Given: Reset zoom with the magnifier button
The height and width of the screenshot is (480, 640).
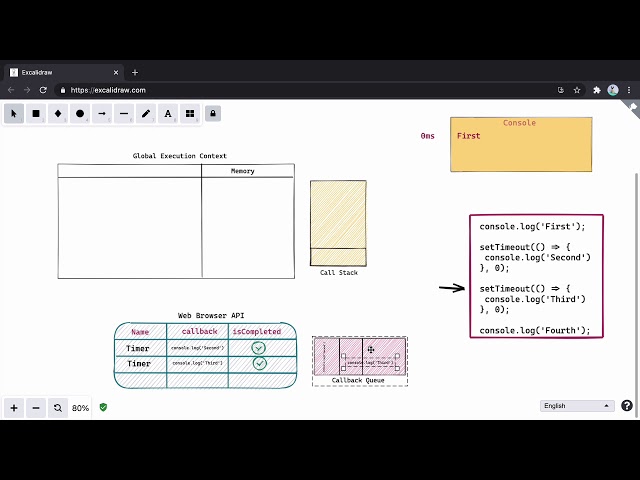Looking at the screenshot, I should (58, 408).
